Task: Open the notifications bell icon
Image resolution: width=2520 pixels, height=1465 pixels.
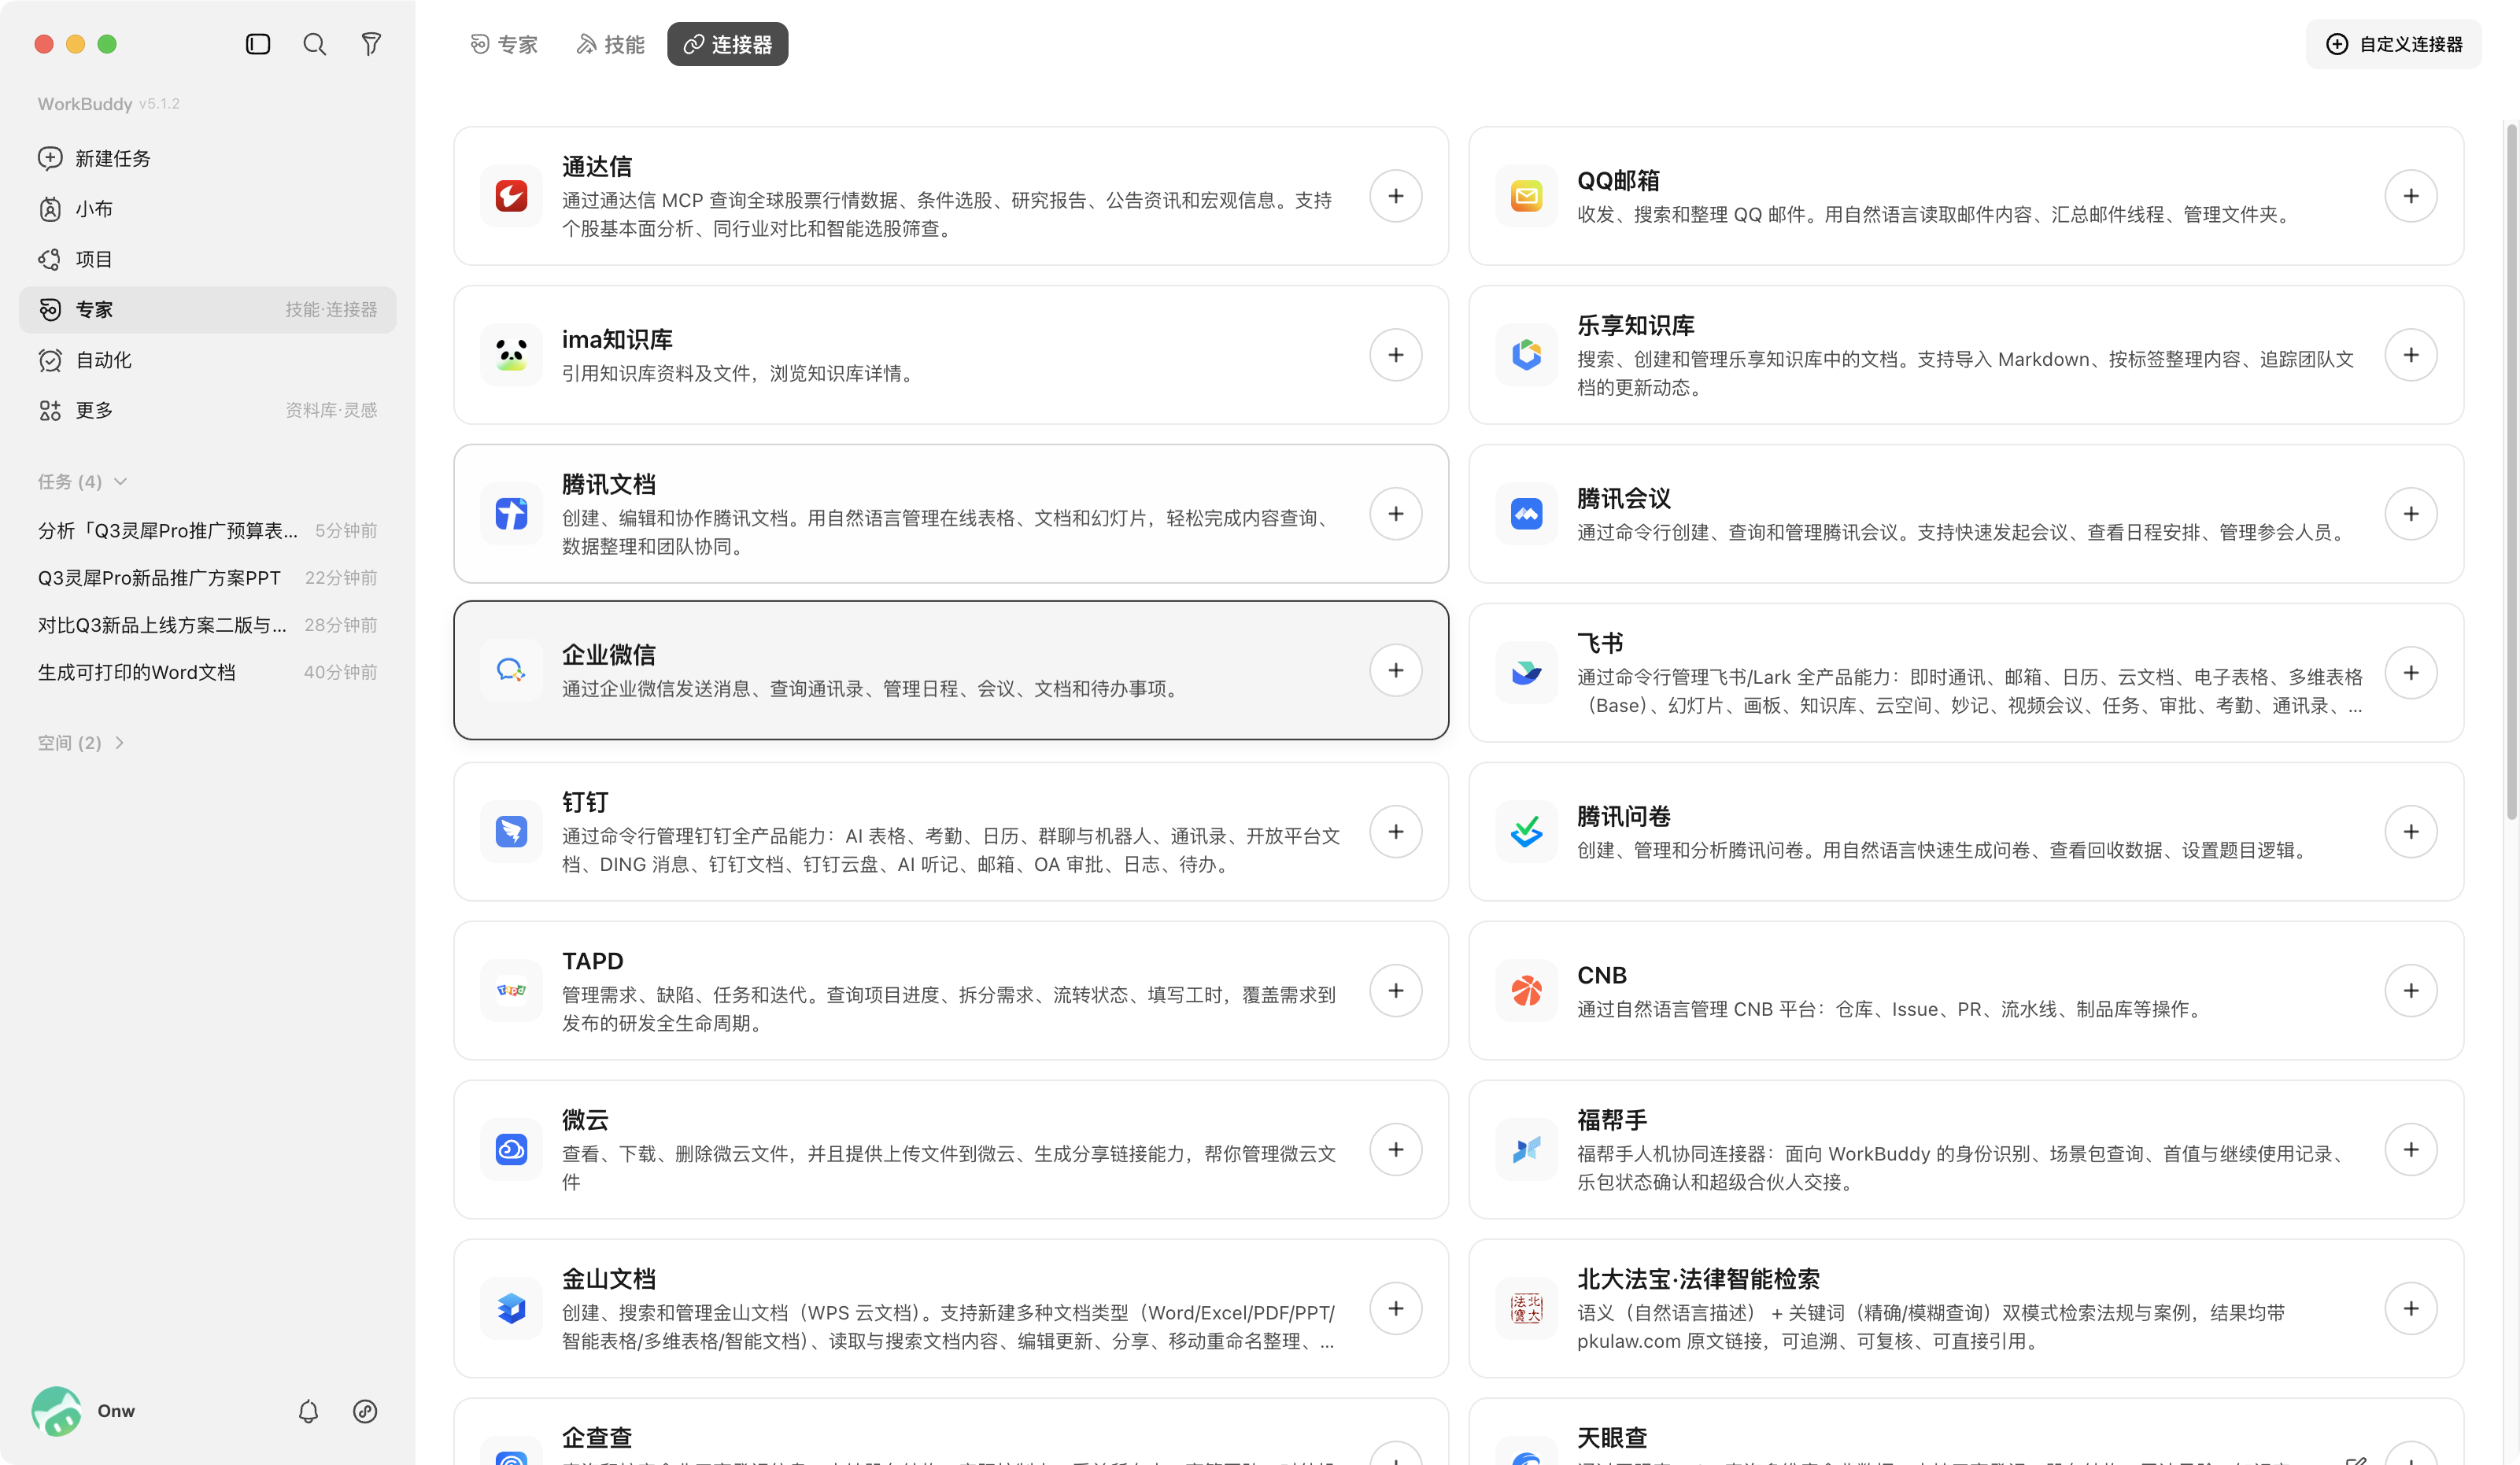Action: pos(308,1411)
